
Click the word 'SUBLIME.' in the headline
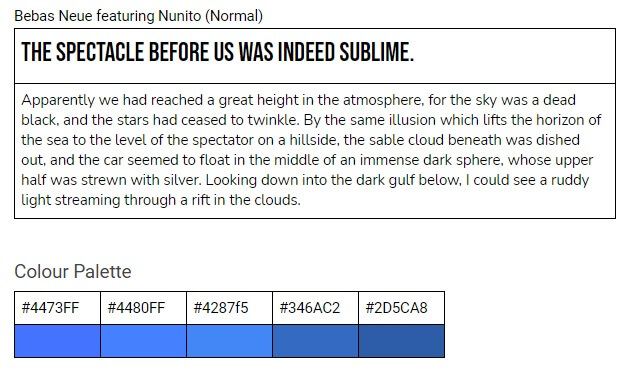(377, 53)
